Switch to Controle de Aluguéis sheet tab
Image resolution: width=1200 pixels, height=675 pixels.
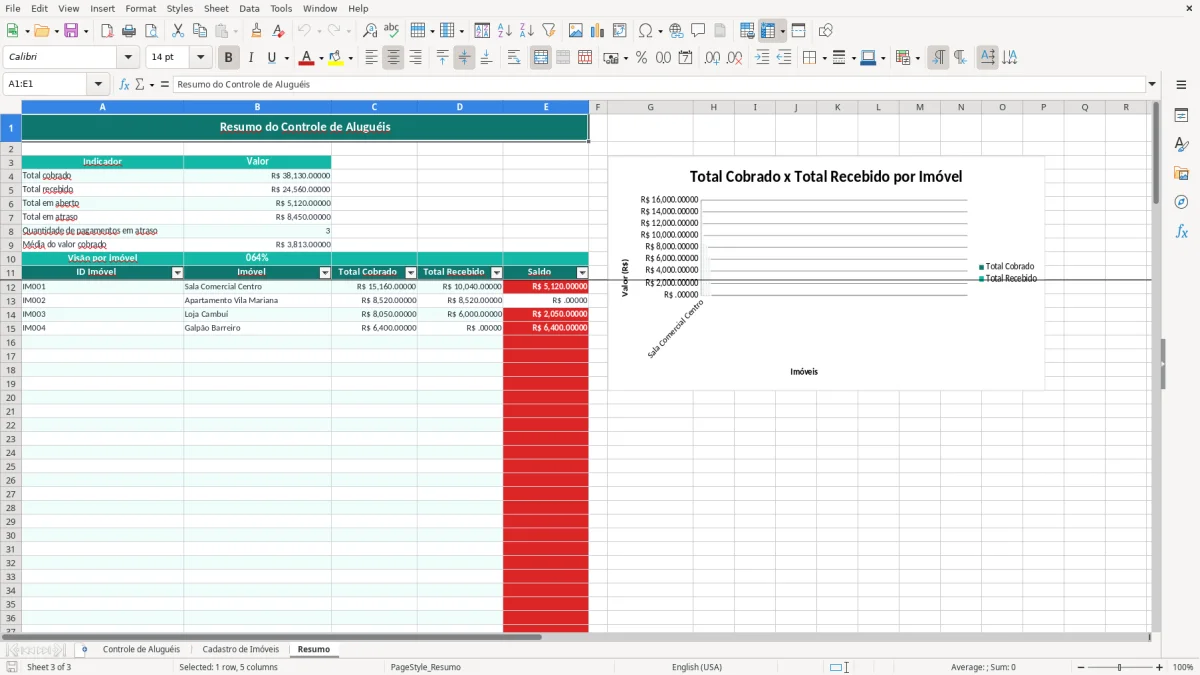(141, 649)
